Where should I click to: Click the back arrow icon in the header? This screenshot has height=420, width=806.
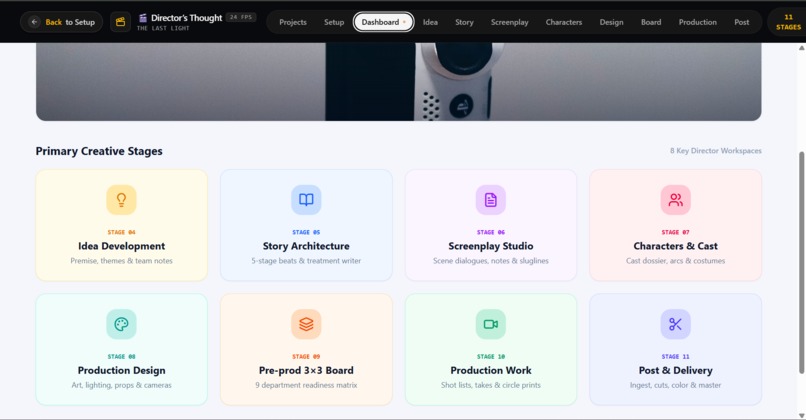pyautogui.click(x=34, y=22)
